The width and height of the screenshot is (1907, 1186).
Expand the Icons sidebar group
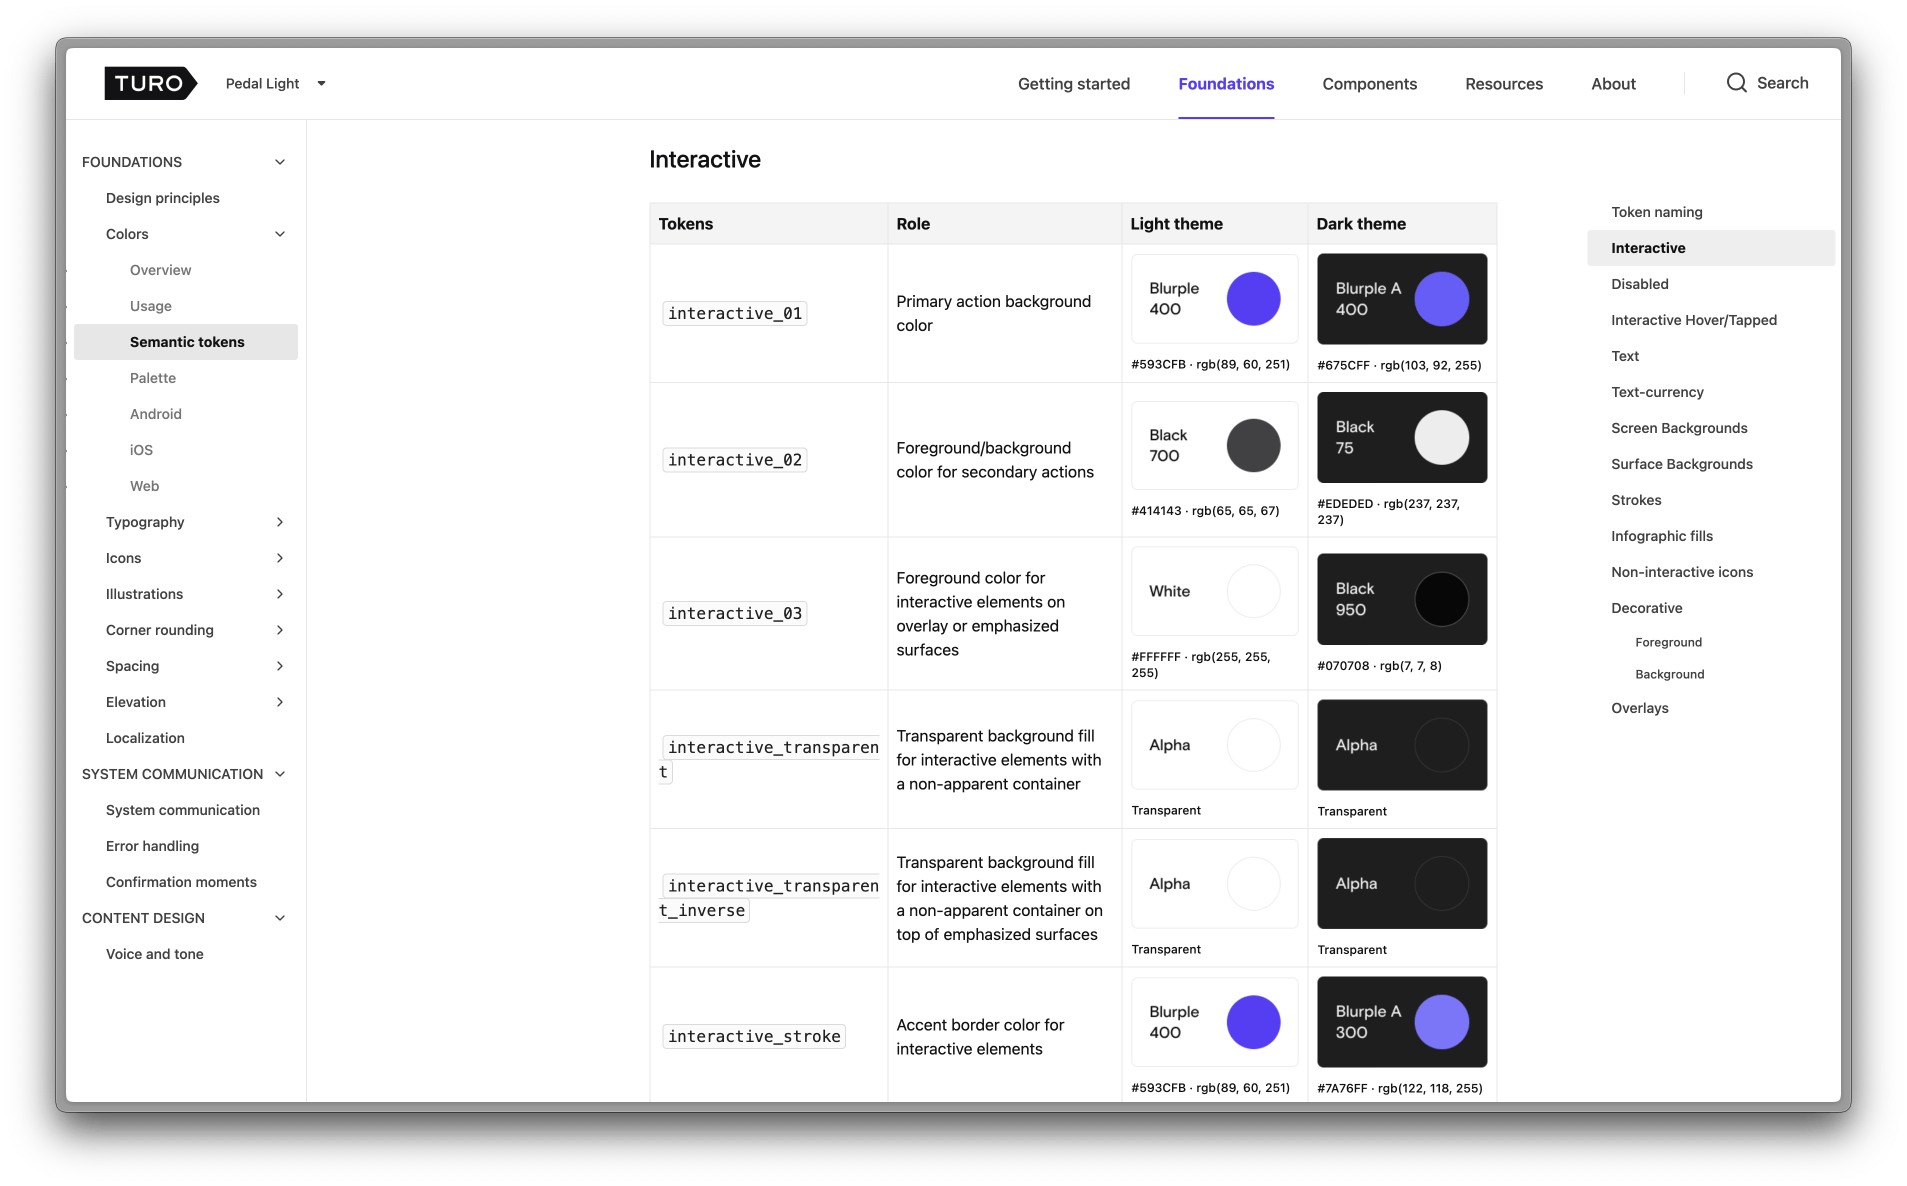point(280,558)
